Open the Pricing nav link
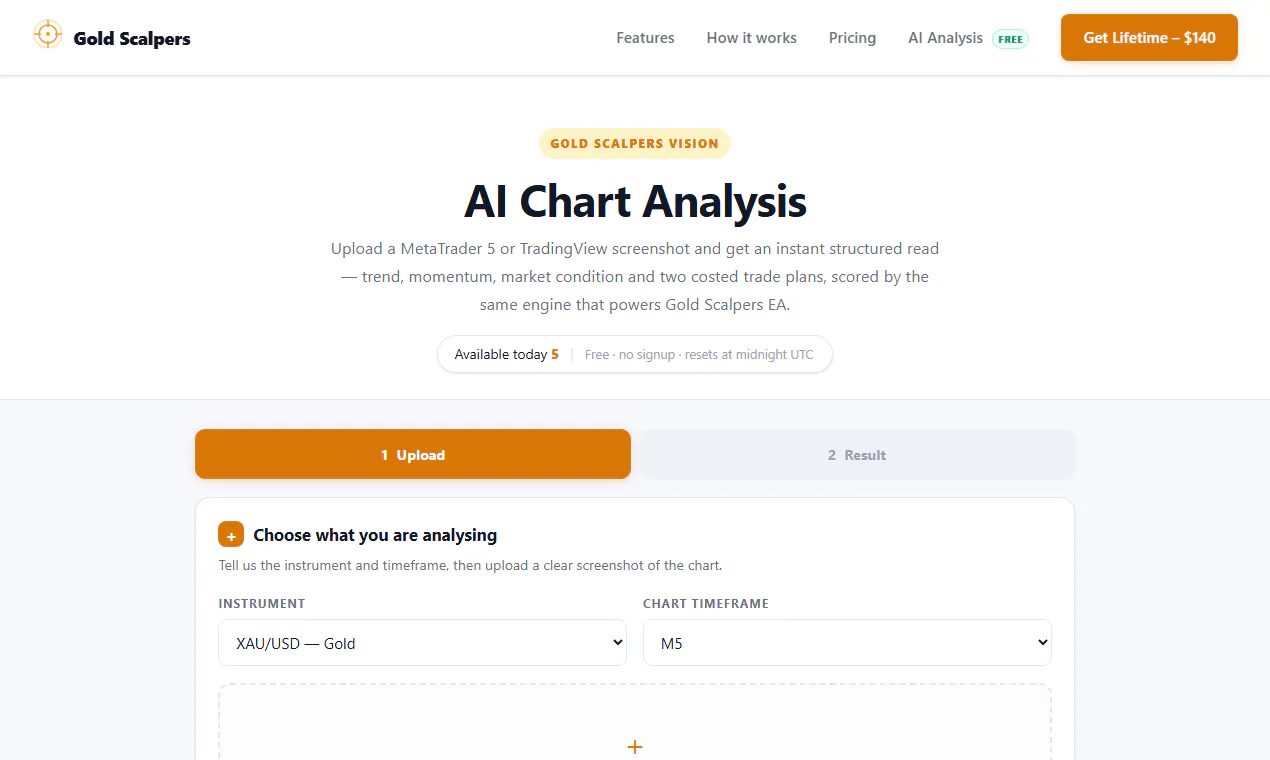Viewport: 1270px width, 760px height. pos(852,38)
